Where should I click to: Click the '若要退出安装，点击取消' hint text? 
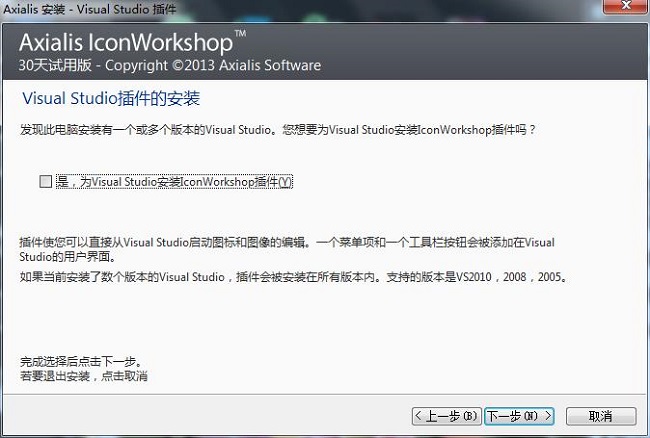coord(84,376)
